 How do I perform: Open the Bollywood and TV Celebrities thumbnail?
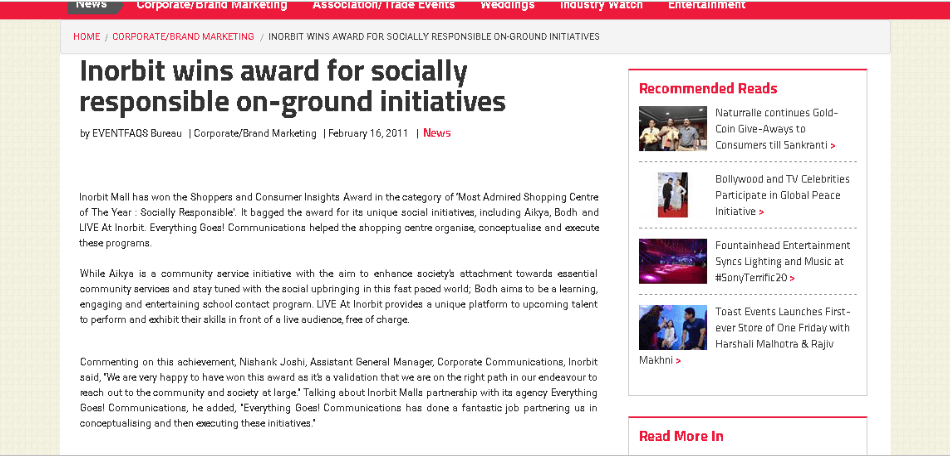coord(673,194)
